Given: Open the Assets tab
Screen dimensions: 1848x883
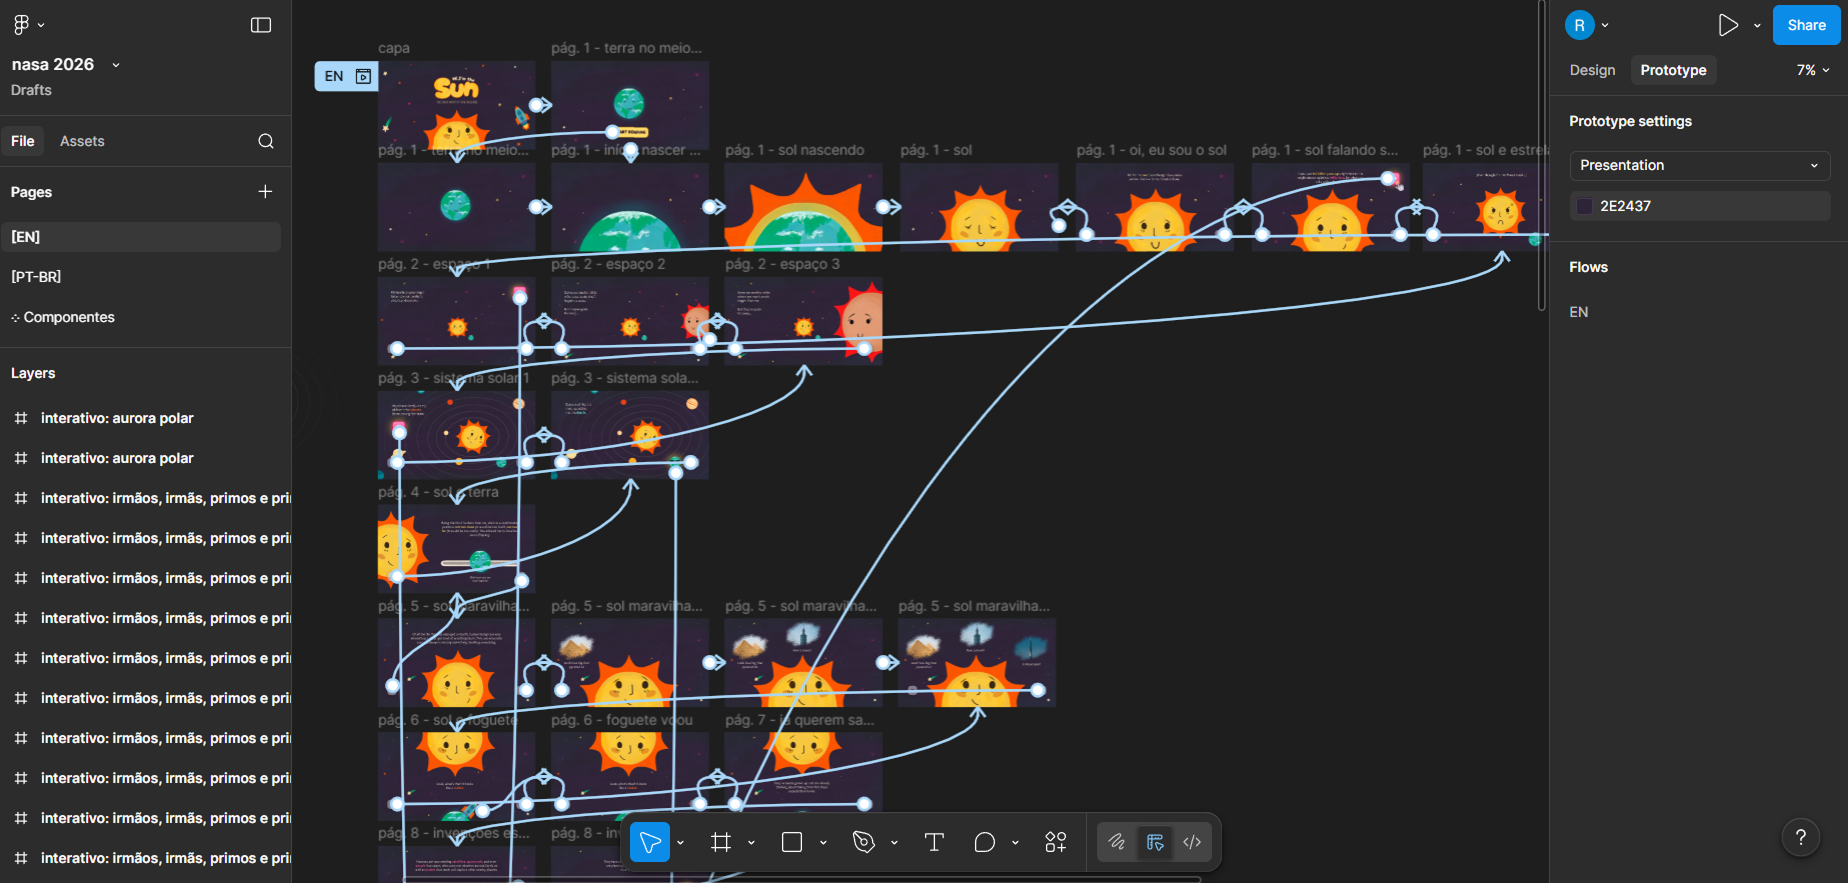Looking at the screenshot, I should [82, 141].
